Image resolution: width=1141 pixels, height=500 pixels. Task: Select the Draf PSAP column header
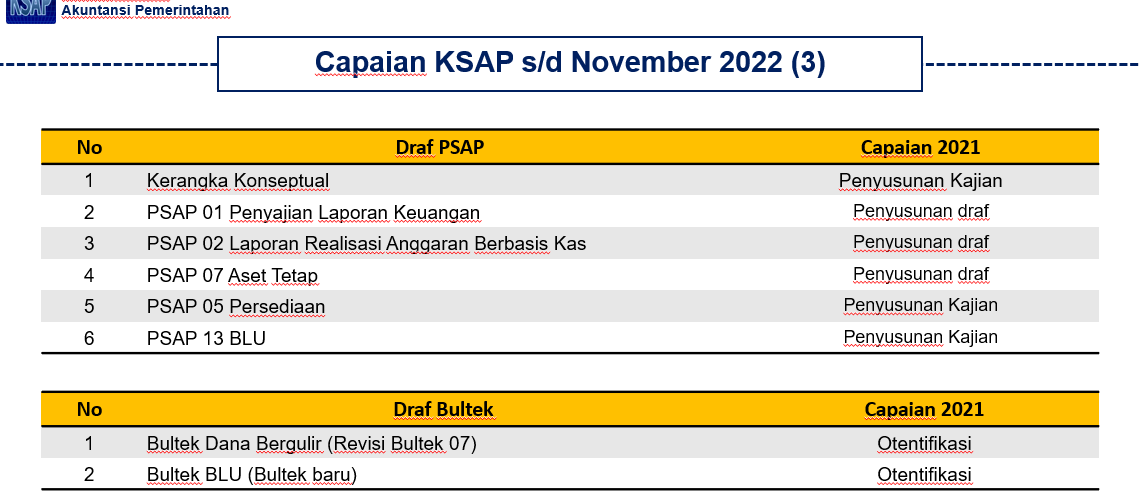pyautogui.click(x=440, y=148)
